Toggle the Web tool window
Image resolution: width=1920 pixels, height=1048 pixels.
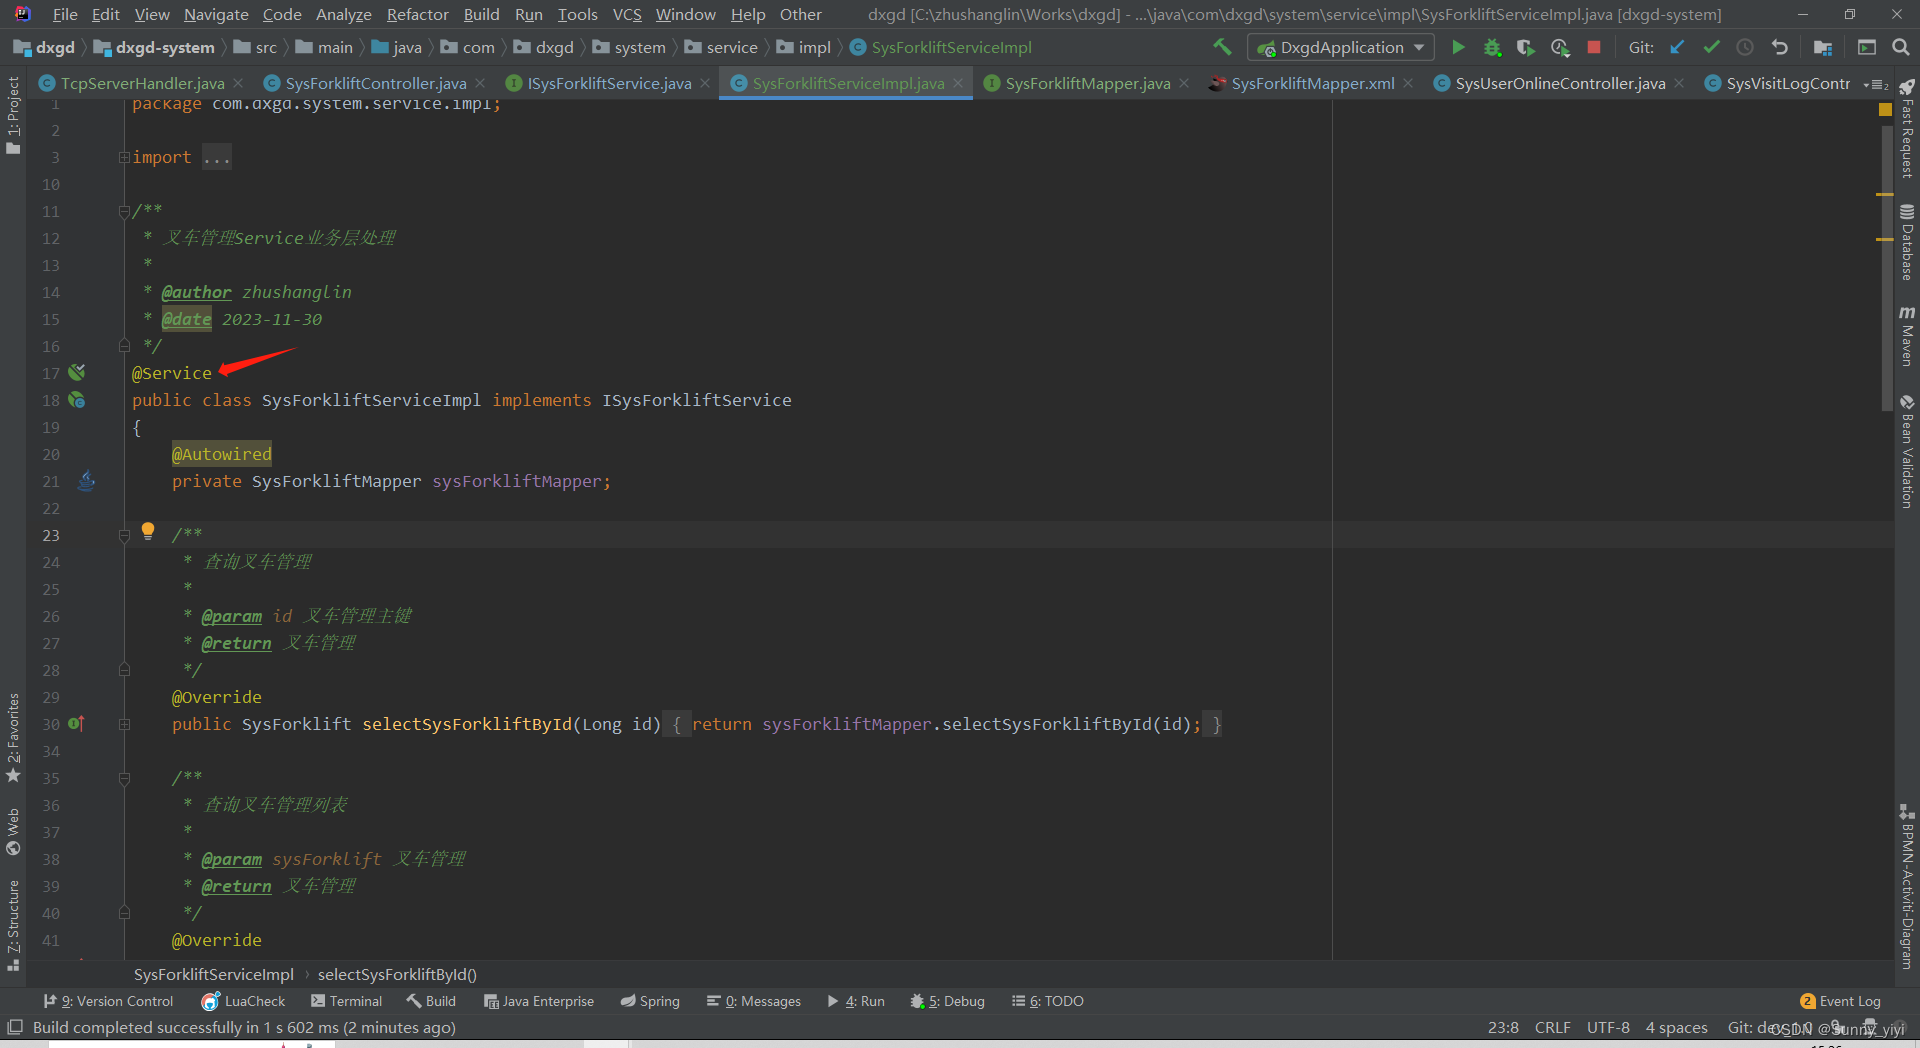coord(13,832)
